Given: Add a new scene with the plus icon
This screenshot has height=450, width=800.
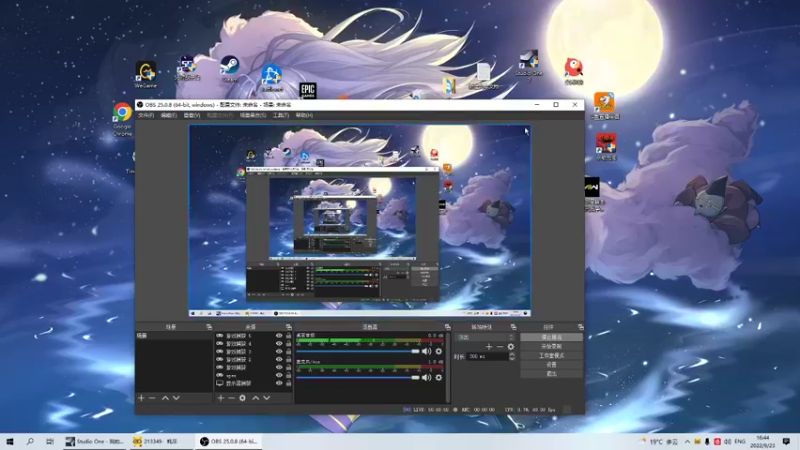Looking at the screenshot, I should [141, 398].
